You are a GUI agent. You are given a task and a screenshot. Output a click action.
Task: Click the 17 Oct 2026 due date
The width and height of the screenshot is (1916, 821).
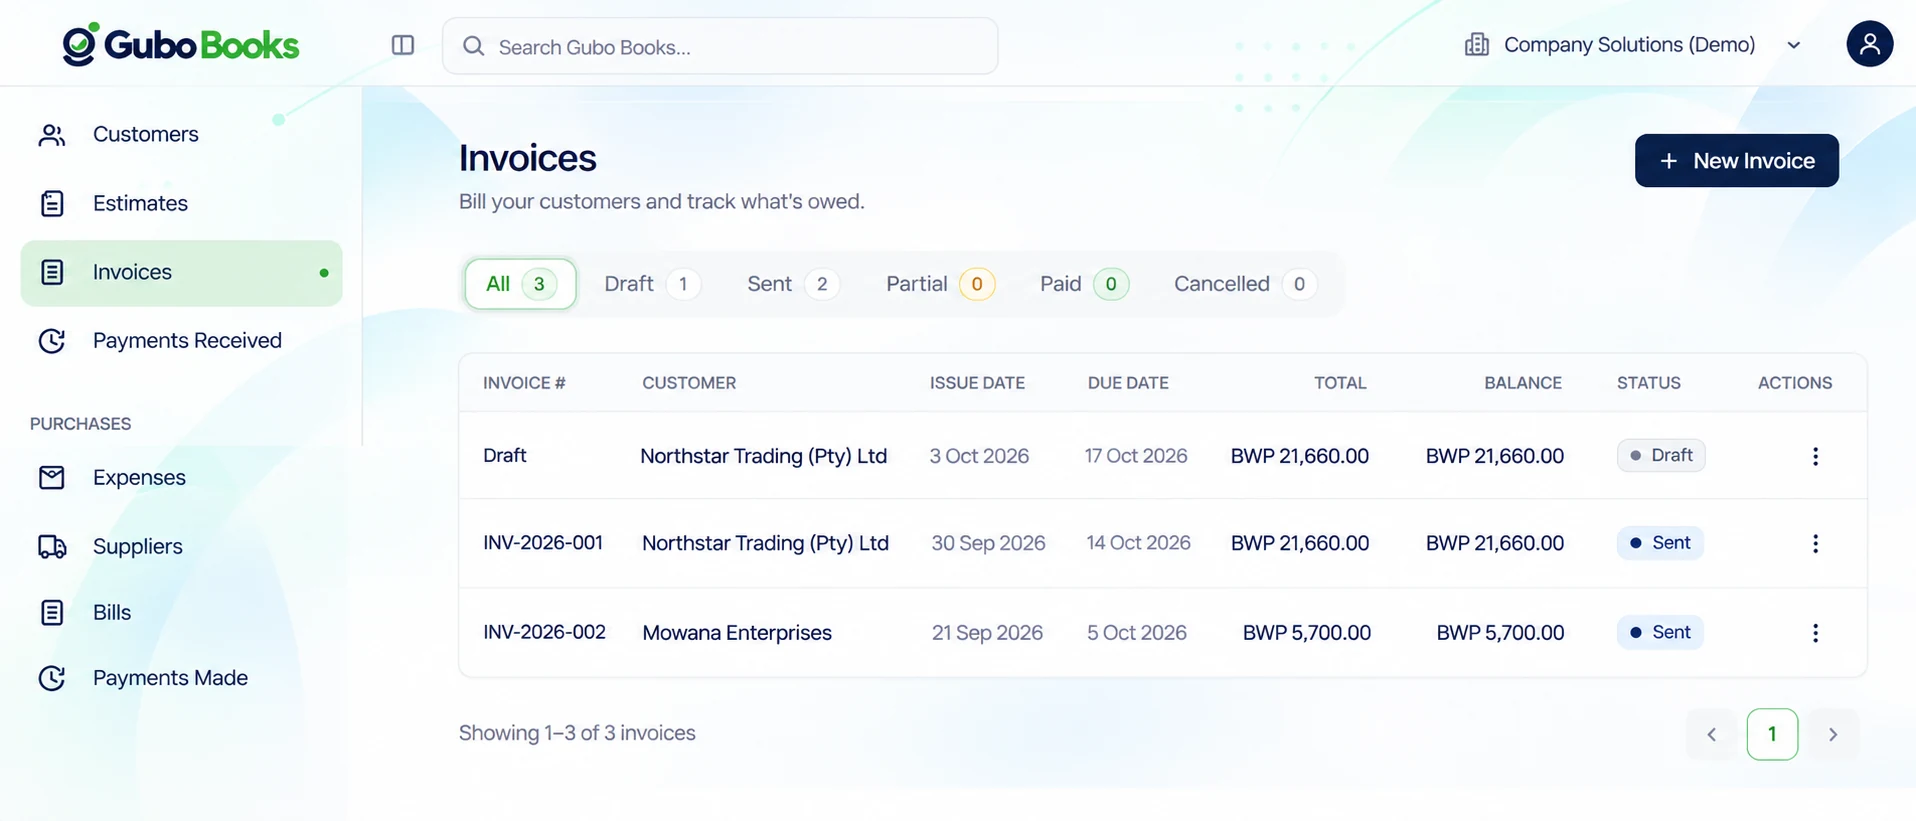[1136, 456]
